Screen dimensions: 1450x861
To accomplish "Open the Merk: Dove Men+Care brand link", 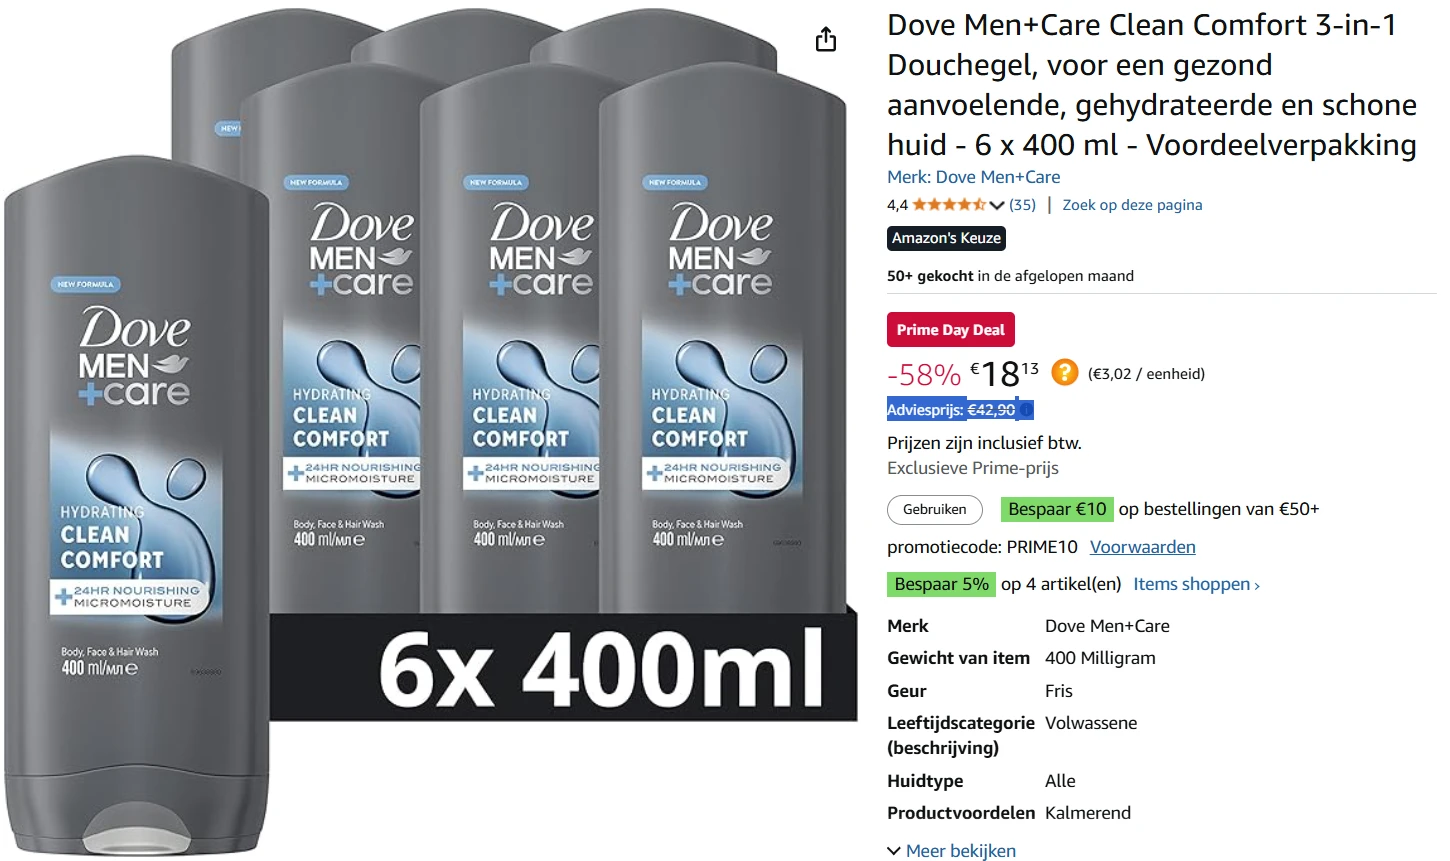I will (973, 177).
